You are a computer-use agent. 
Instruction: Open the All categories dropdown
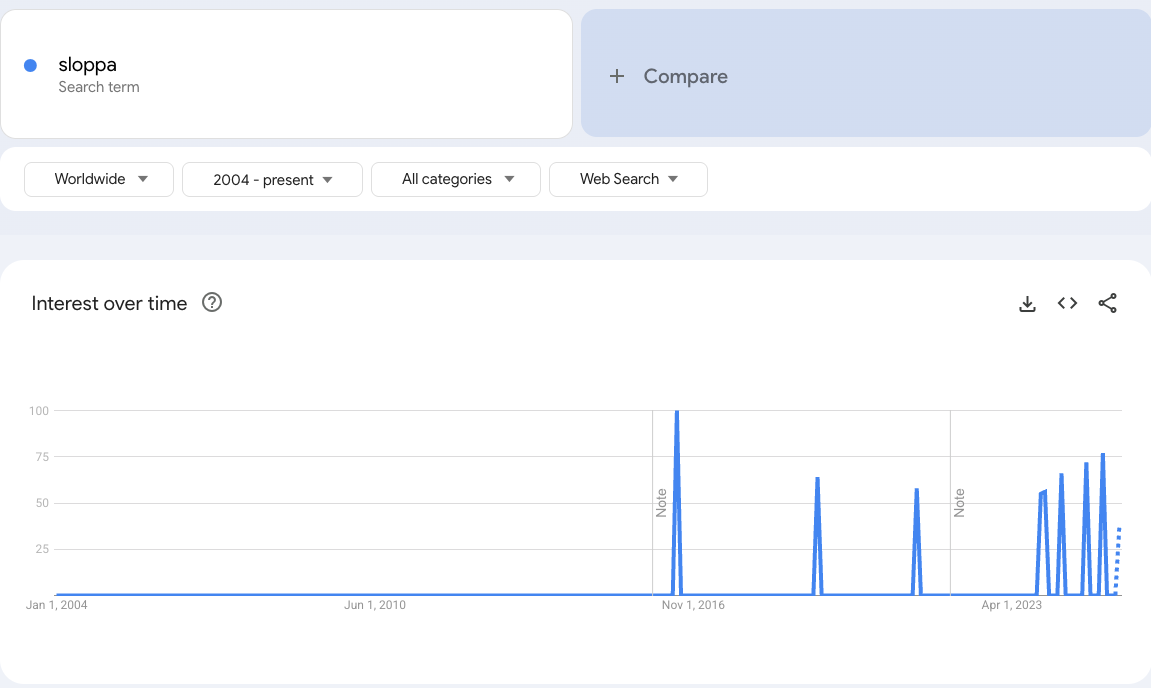pos(456,179)
